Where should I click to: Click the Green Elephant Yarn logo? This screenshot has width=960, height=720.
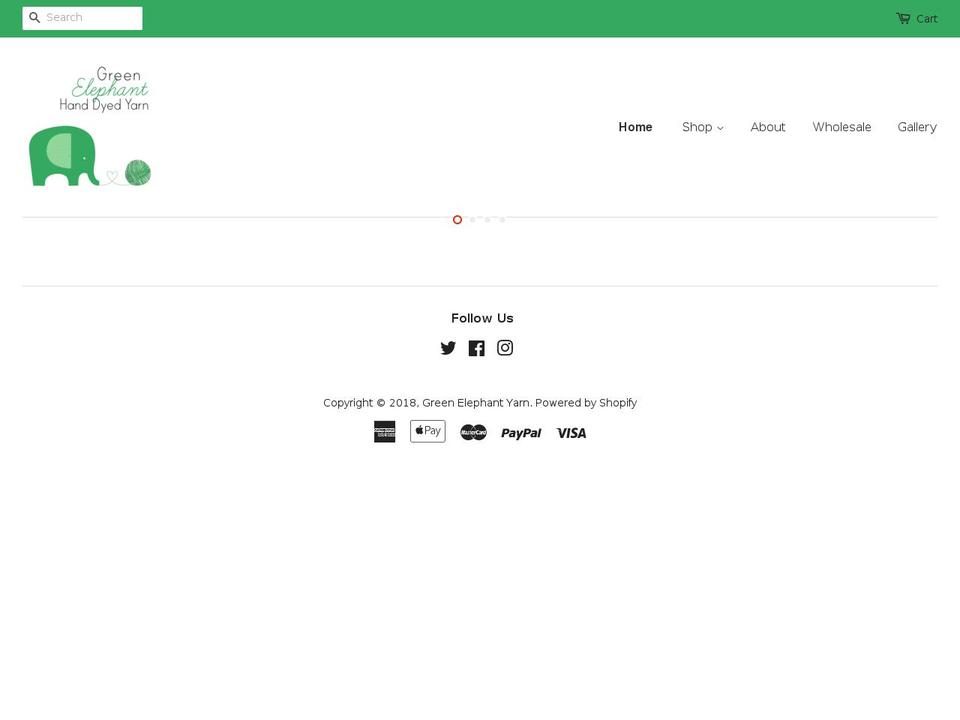89,126
